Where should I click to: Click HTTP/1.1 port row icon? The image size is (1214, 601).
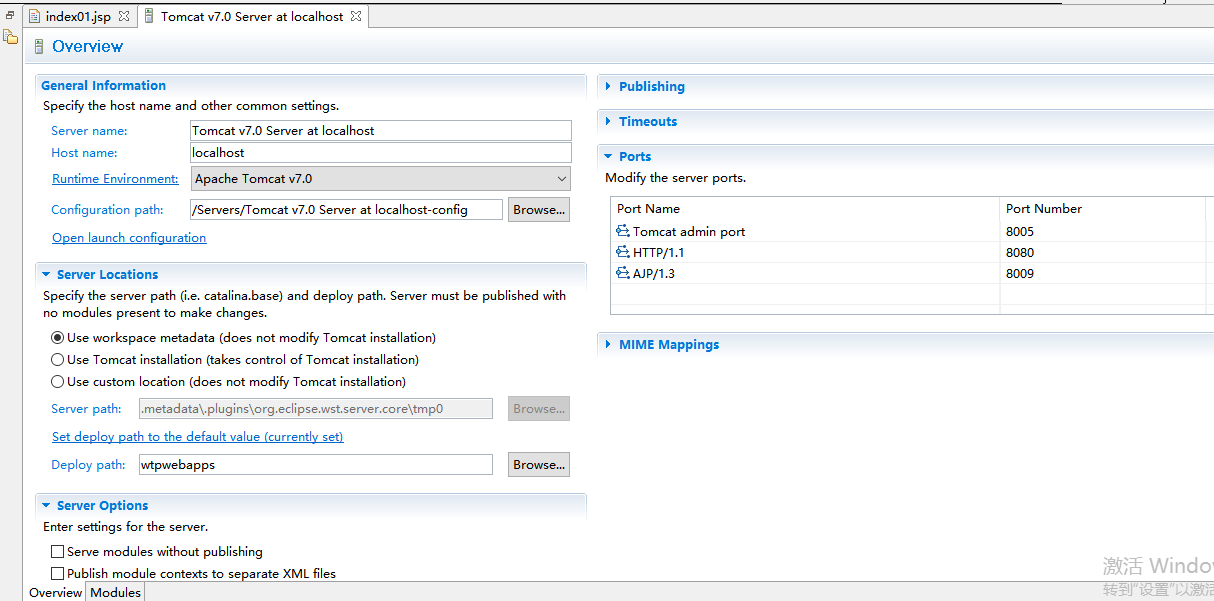[x=623, y=252]
